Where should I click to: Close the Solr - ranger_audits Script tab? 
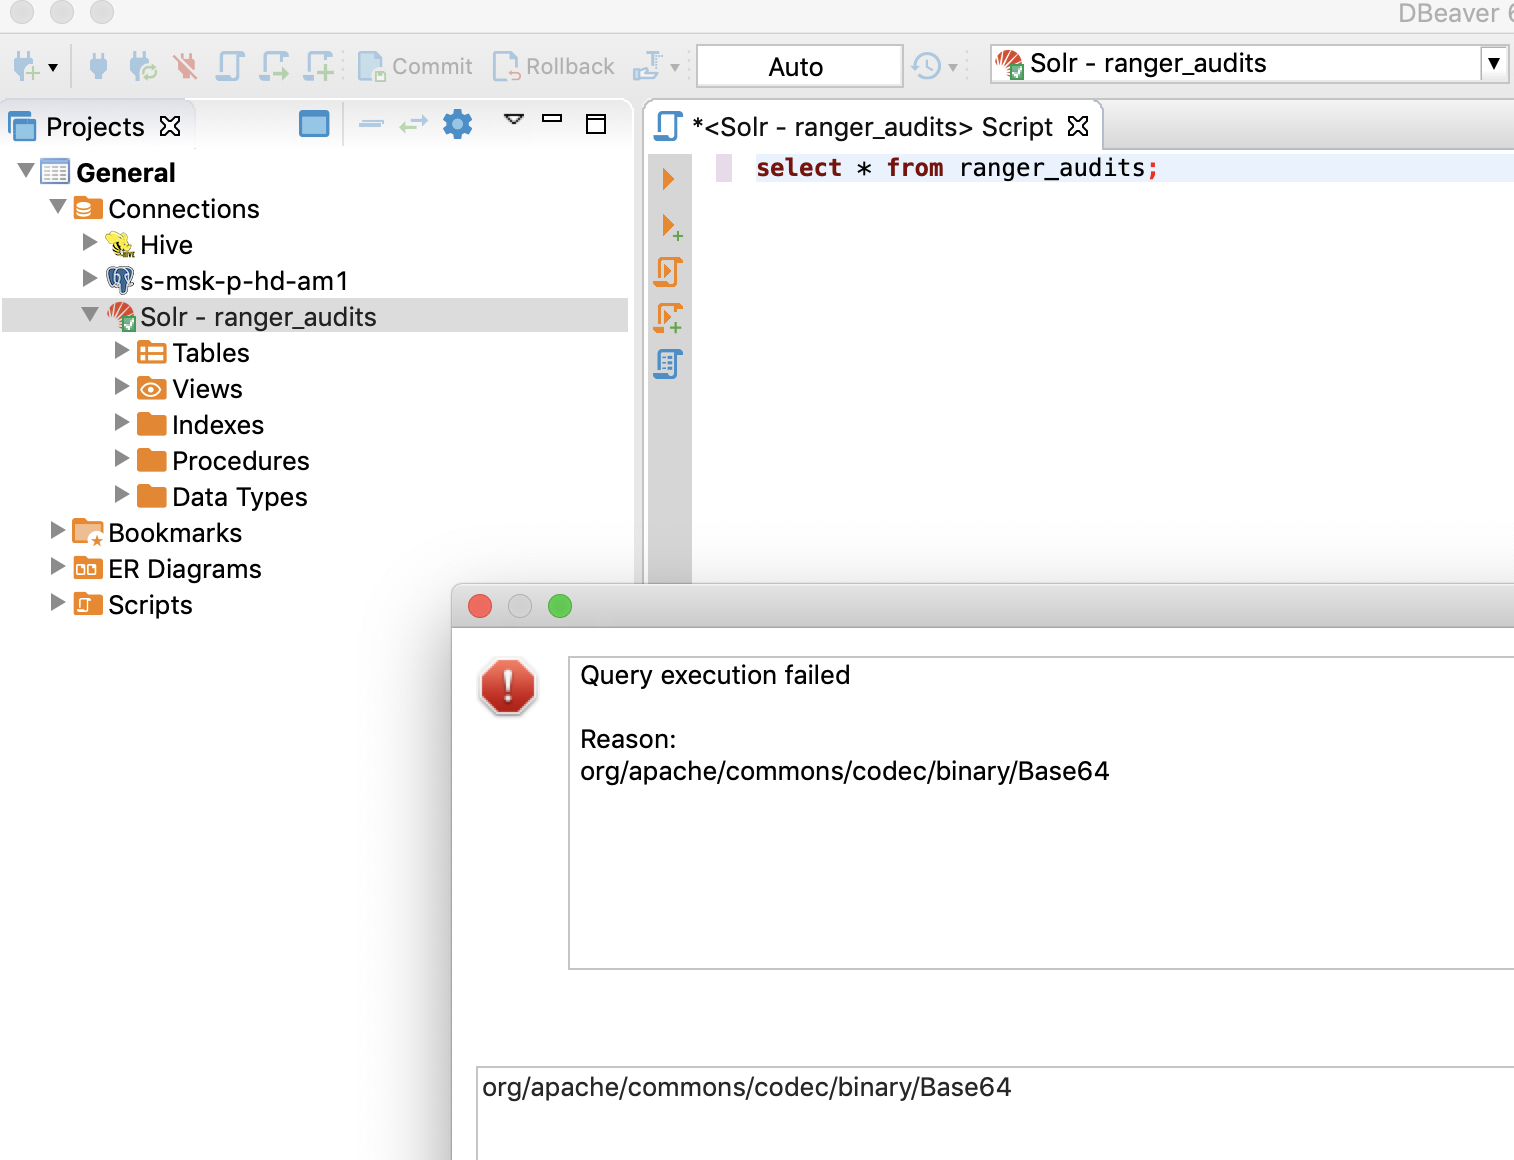click(x=1078, y=126)
